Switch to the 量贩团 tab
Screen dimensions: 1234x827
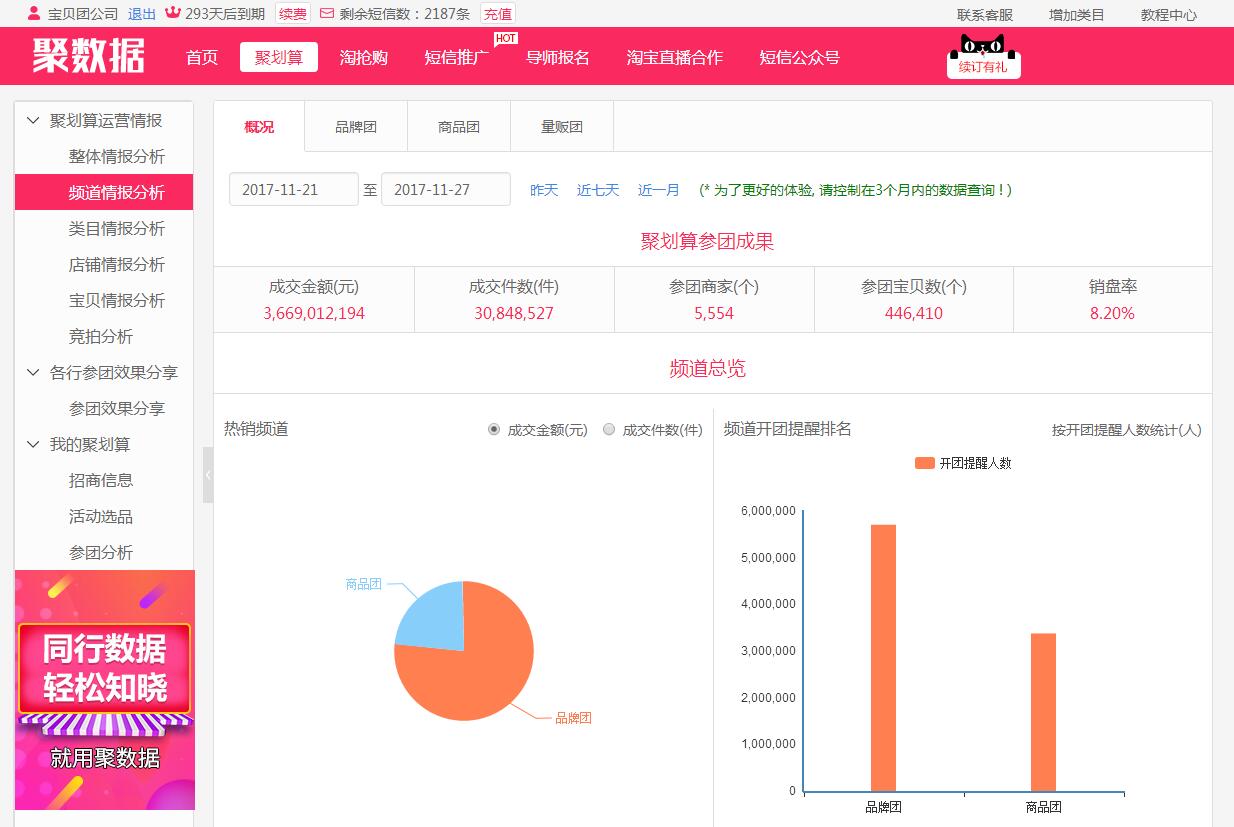coord(562,127)
